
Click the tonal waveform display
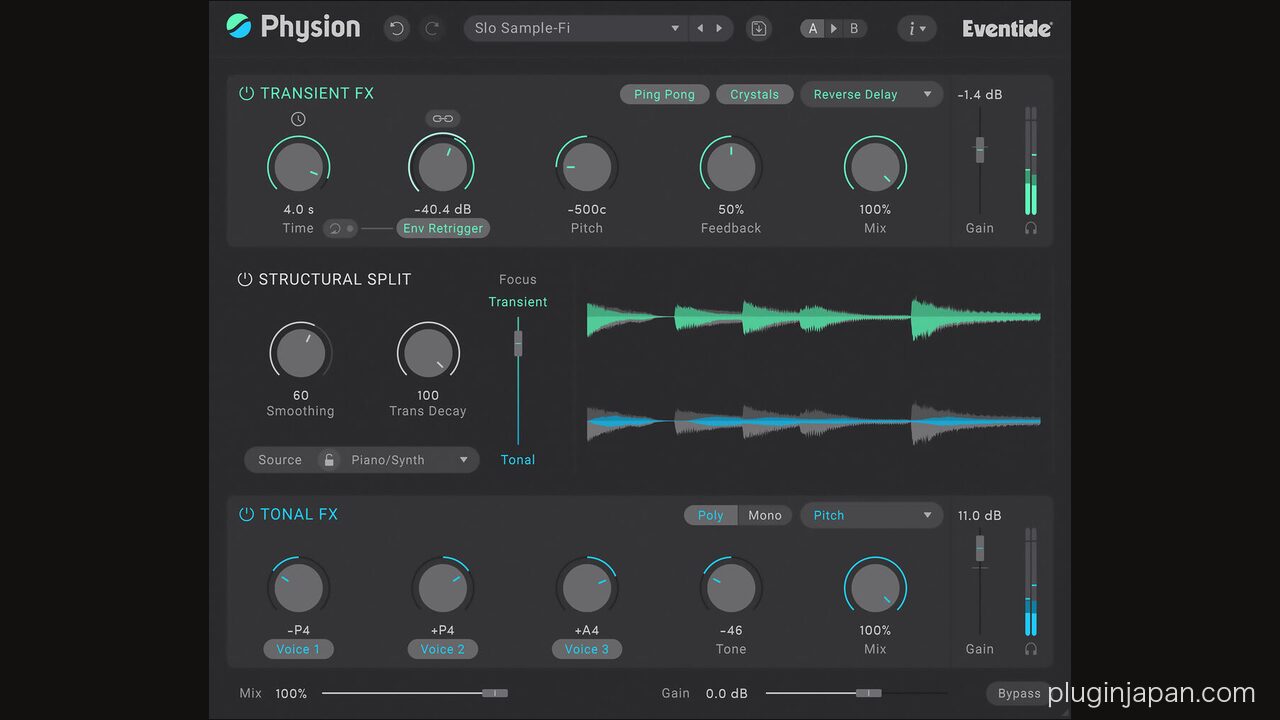pyautogui.click(x=813, y=421)
